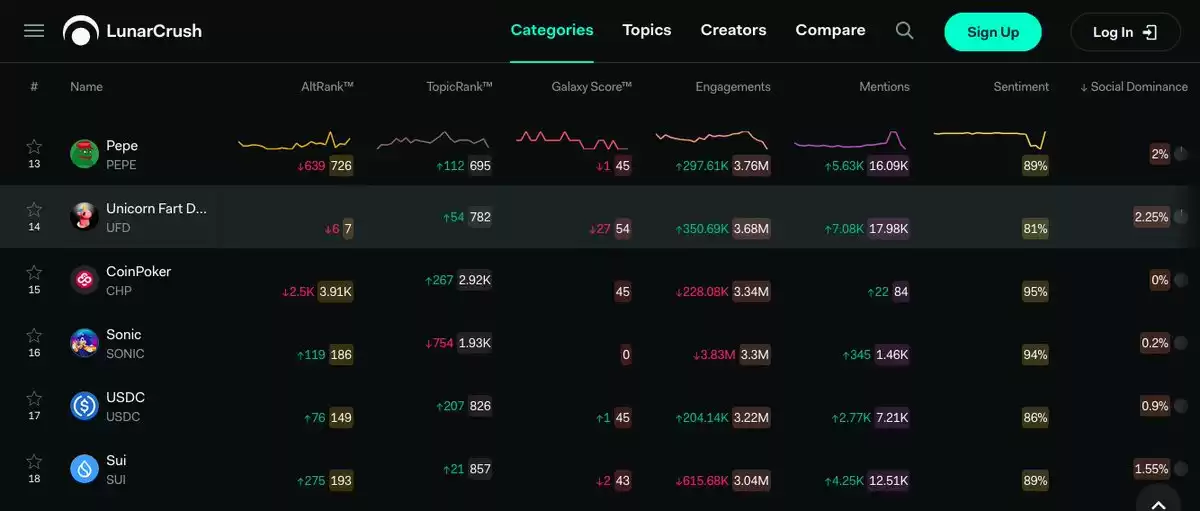The width and height of the screenshot is (1200, 511).
Task: Sort by Mentions column
Action: [884, 87]
